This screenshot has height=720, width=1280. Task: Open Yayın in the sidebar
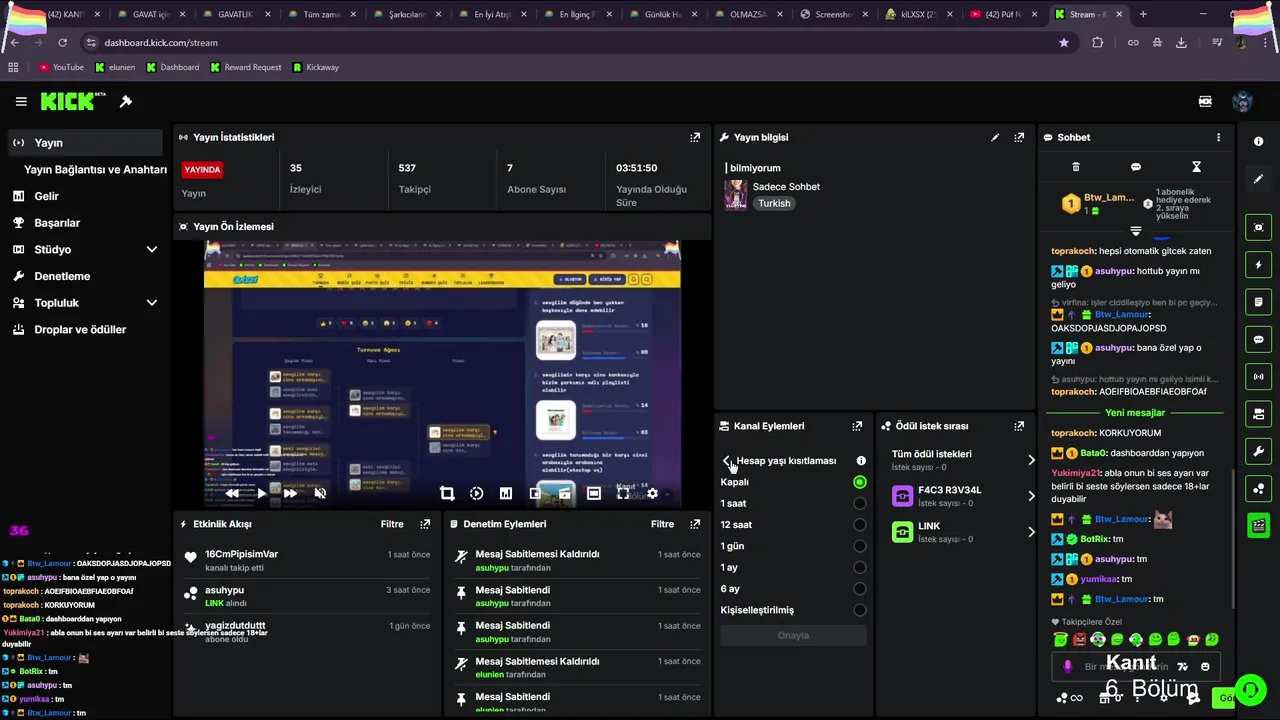pos(84,142)
